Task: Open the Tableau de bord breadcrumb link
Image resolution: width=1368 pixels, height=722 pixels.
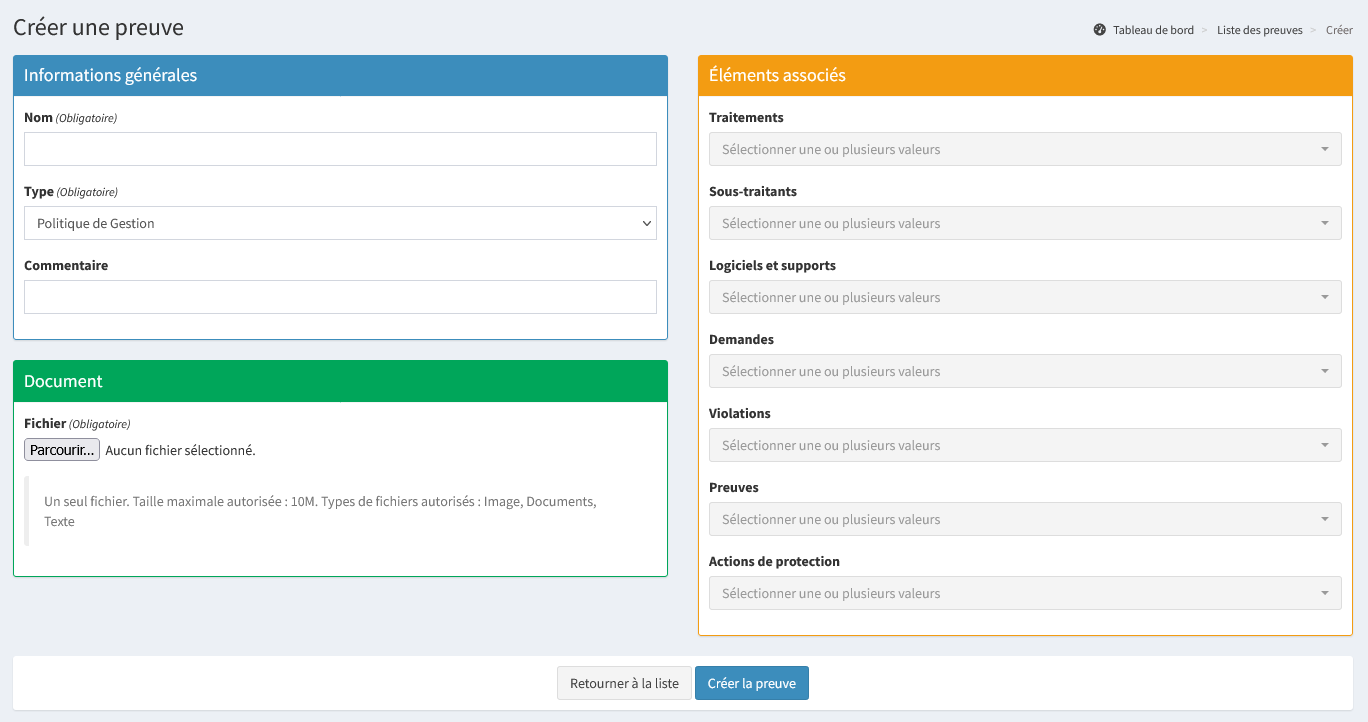Action: coord(1153,30)
